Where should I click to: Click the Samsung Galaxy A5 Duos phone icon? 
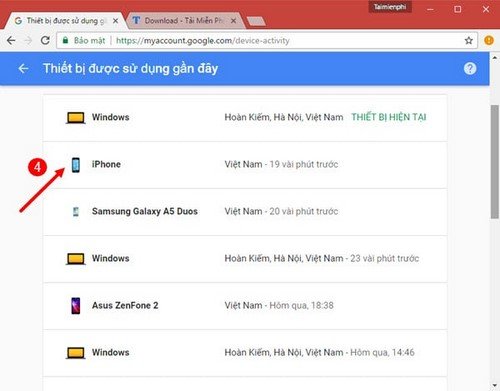coord(76,212)
